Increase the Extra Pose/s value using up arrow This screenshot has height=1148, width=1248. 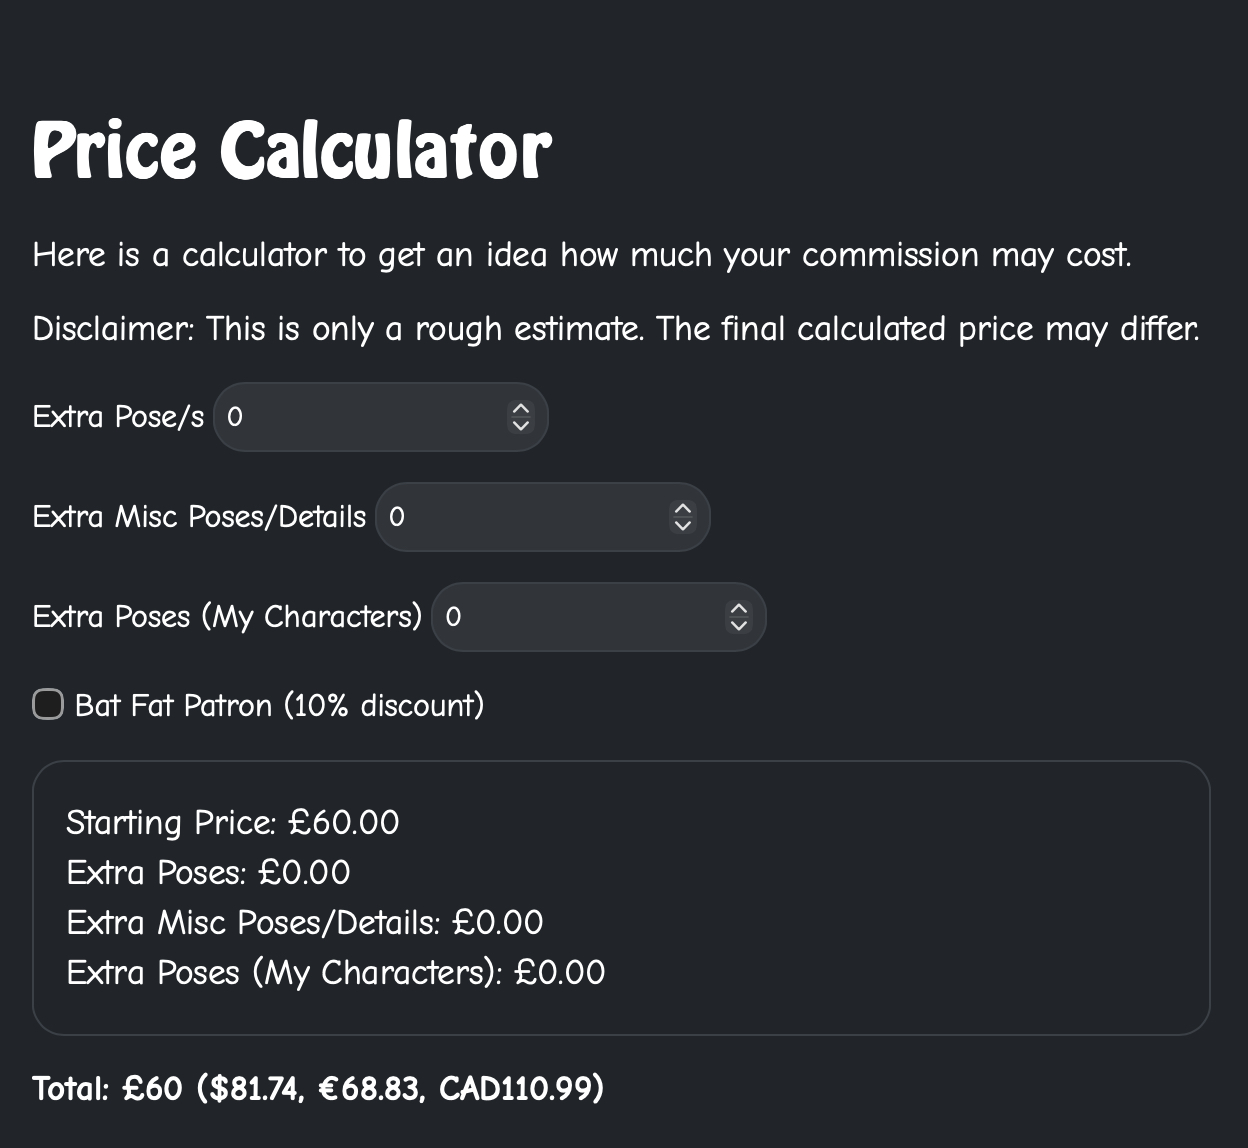point(520,409)
